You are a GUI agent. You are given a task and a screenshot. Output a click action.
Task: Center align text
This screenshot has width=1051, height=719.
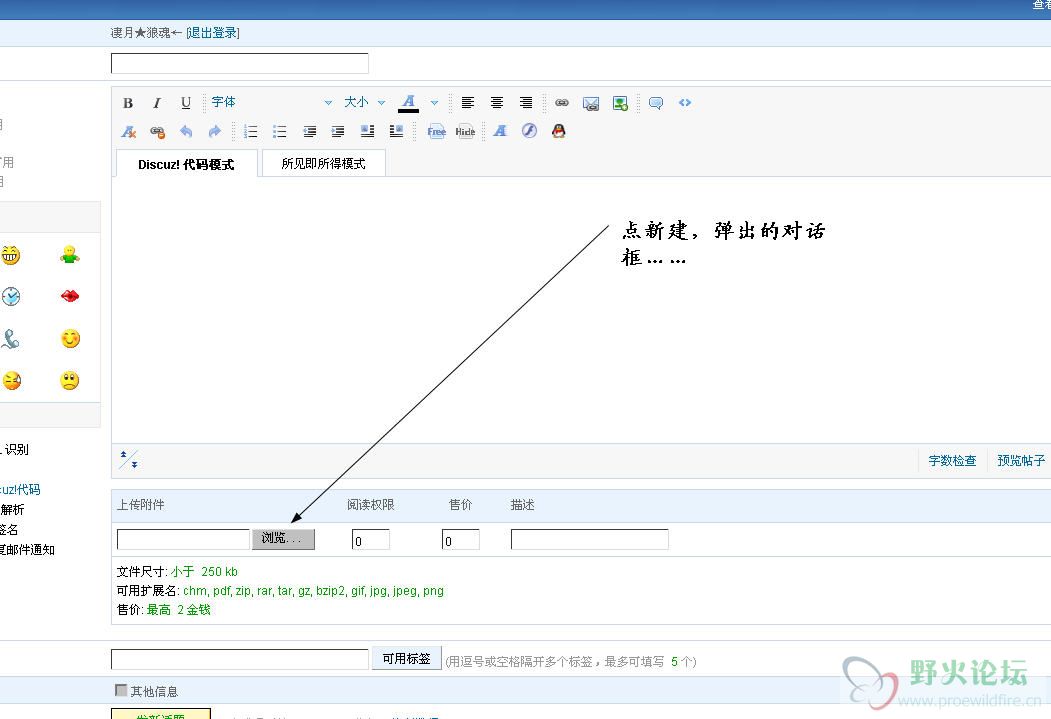[x=497, y=103]
